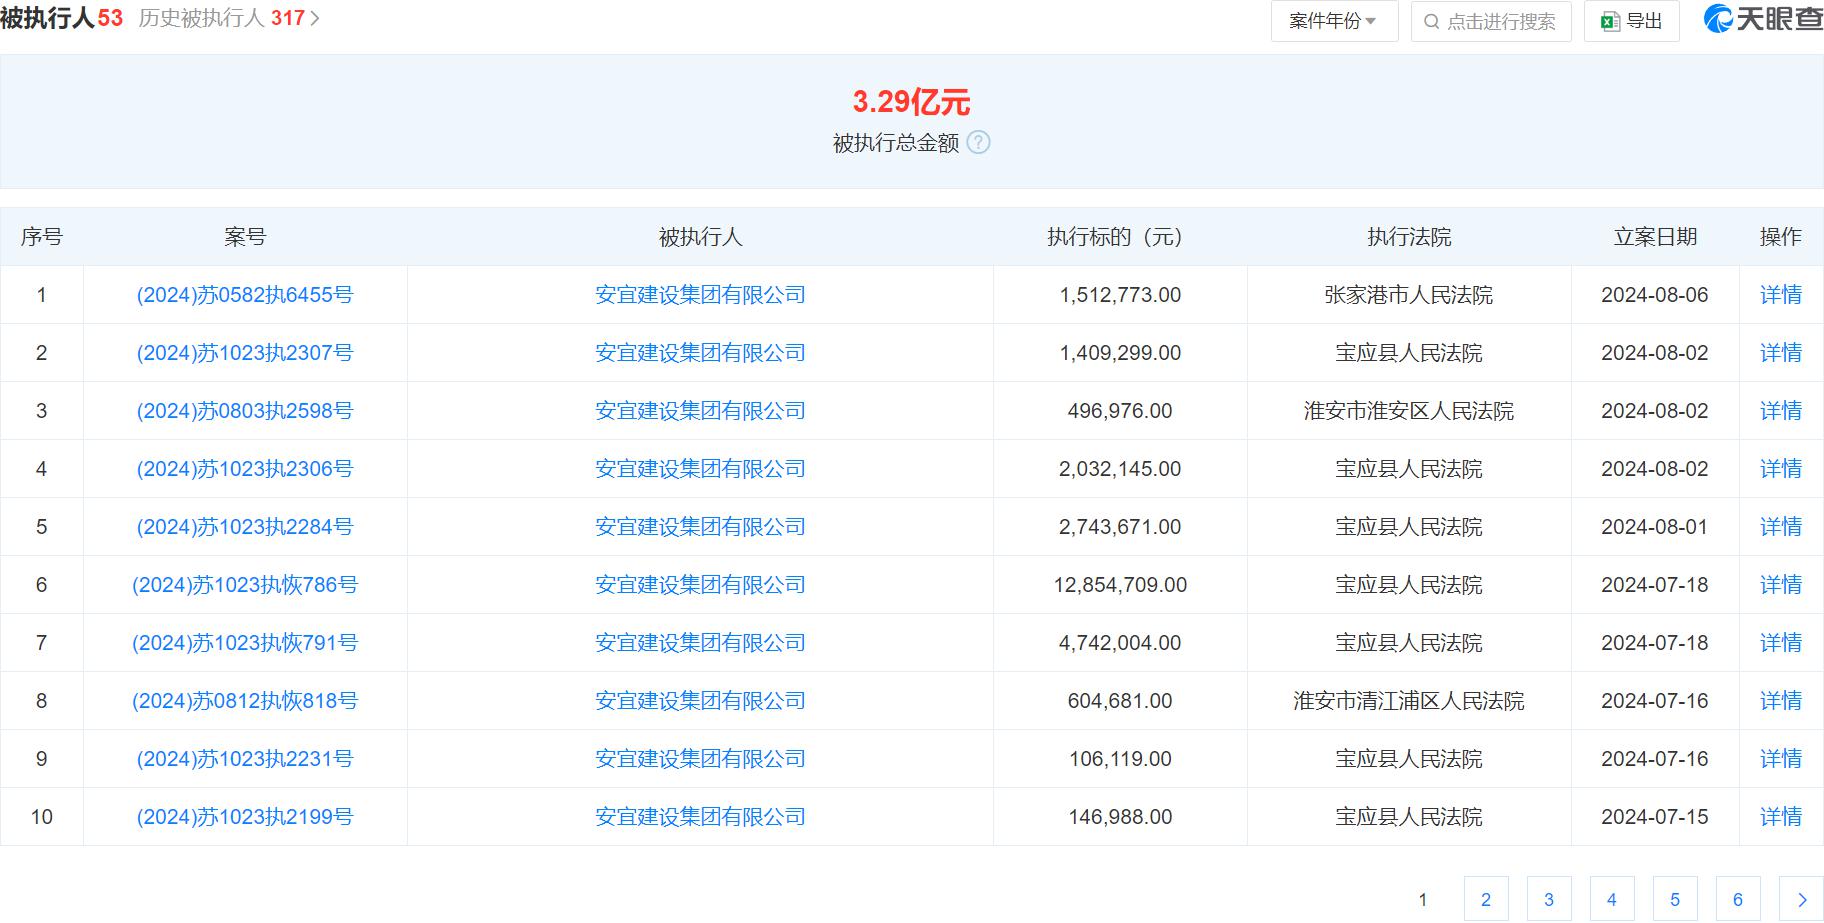This screenshot has height=923, width=1824.
Task: Open case (2024)苏0803执2598号
Action: 245,411
